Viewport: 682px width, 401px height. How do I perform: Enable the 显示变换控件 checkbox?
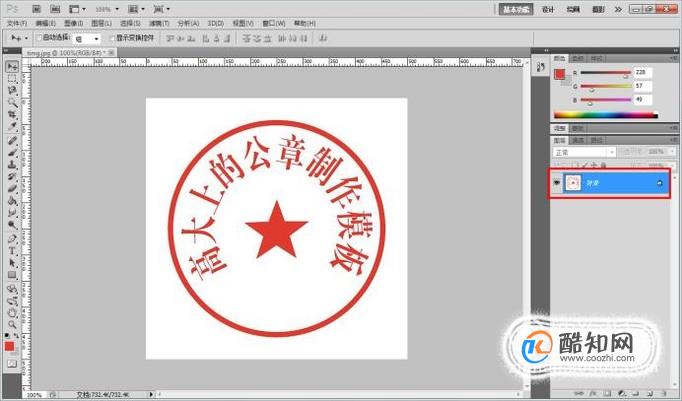pyautogui.click(x=112, y=38)
